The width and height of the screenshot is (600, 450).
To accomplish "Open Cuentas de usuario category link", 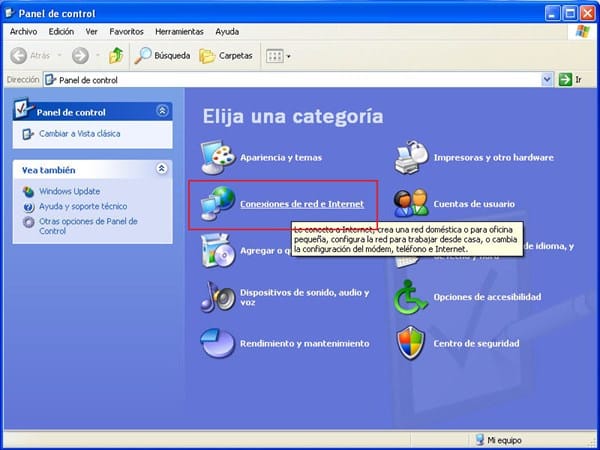I will coord(474,204).
